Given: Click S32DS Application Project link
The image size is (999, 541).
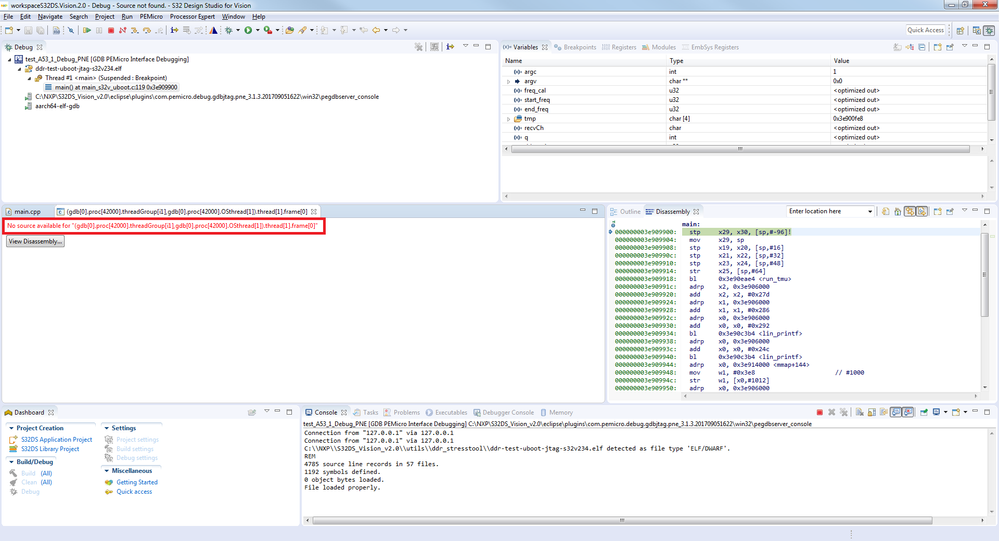Looking at the screenshot, I should 56,440.
